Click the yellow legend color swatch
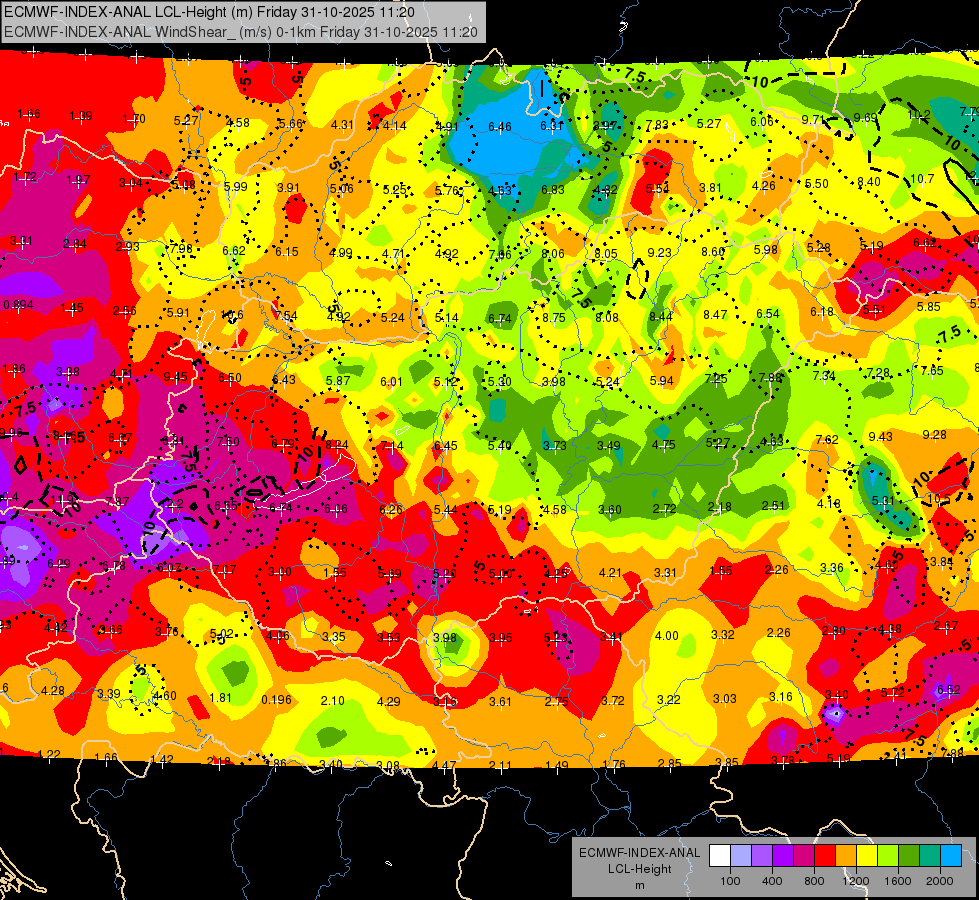 867,856
